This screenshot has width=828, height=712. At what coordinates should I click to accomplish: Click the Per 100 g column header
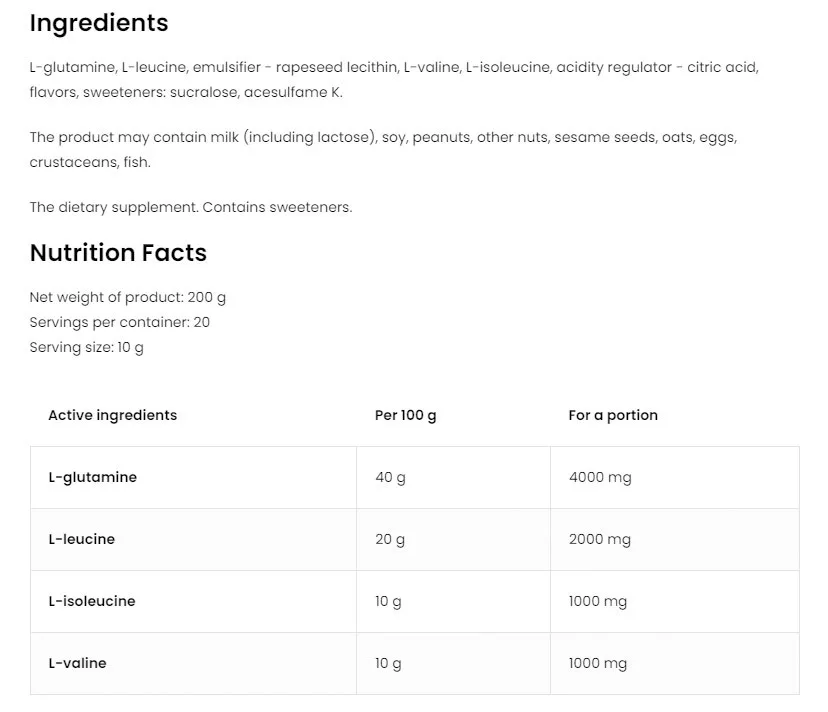(x=405, y=415)
